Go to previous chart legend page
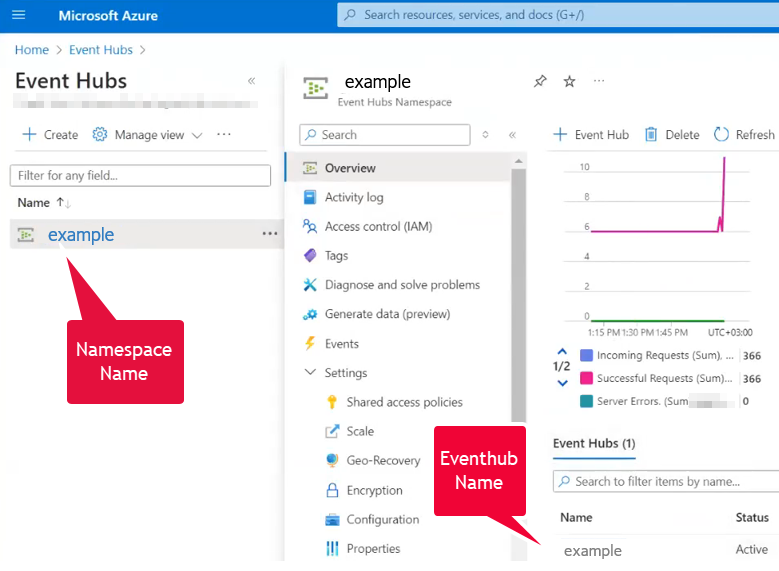Screen dimensions: 779x571 562,352
